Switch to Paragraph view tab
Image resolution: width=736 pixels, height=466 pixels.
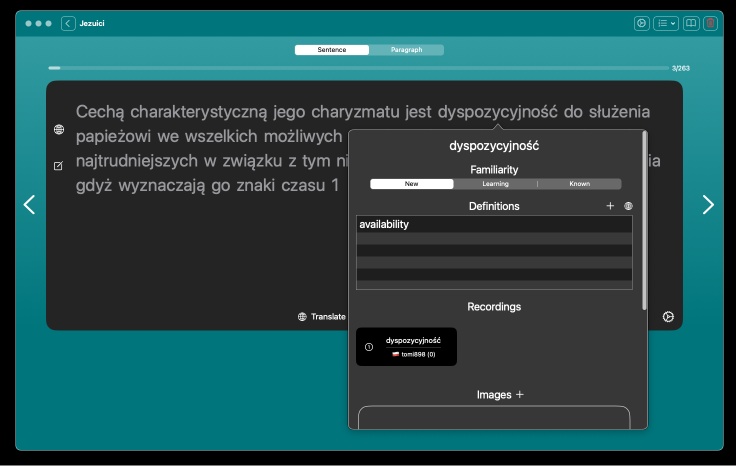(406, 50)
